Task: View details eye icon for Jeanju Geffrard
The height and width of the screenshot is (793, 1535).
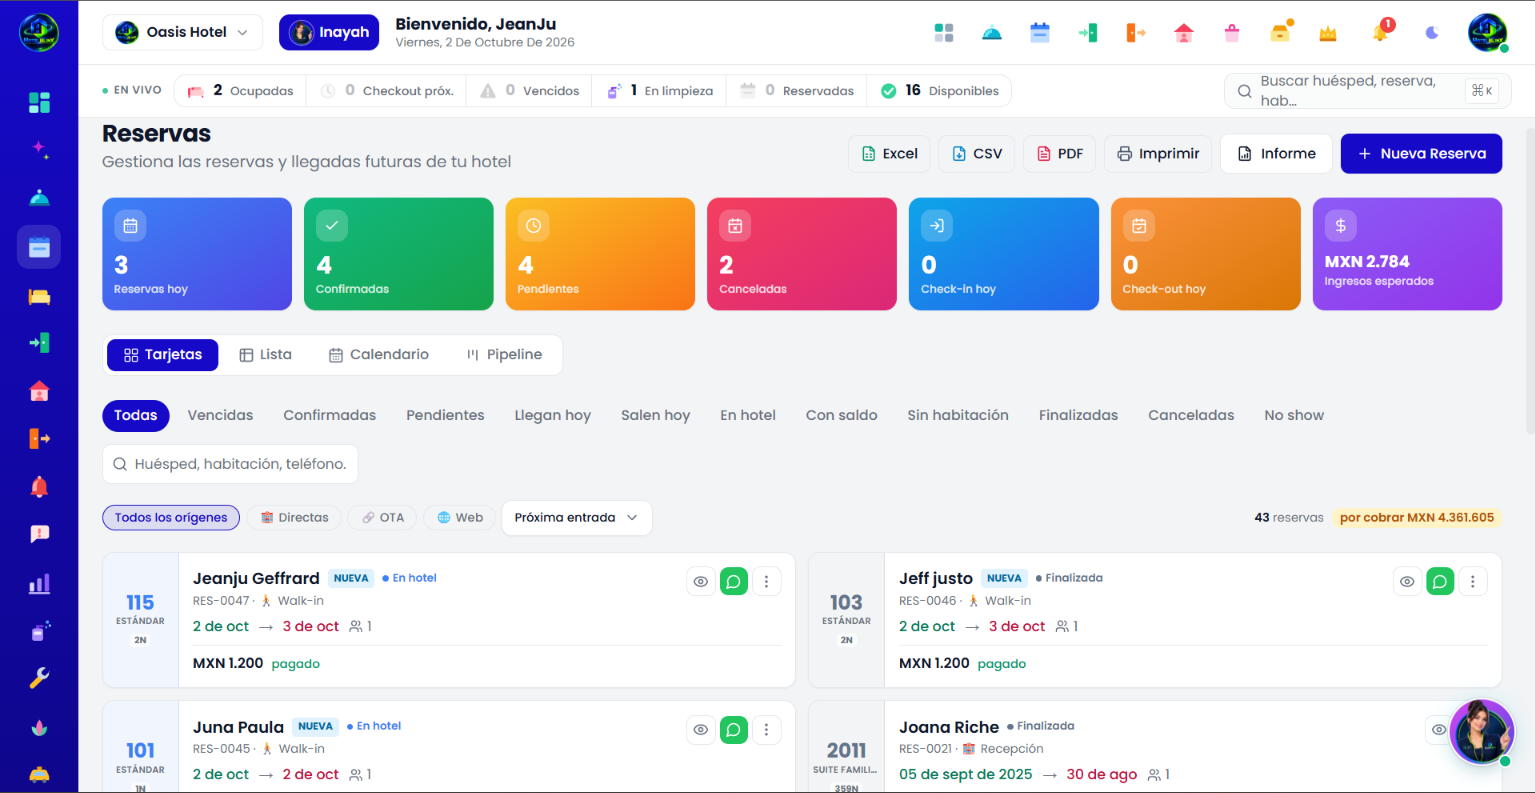Action: click(701, 581)
